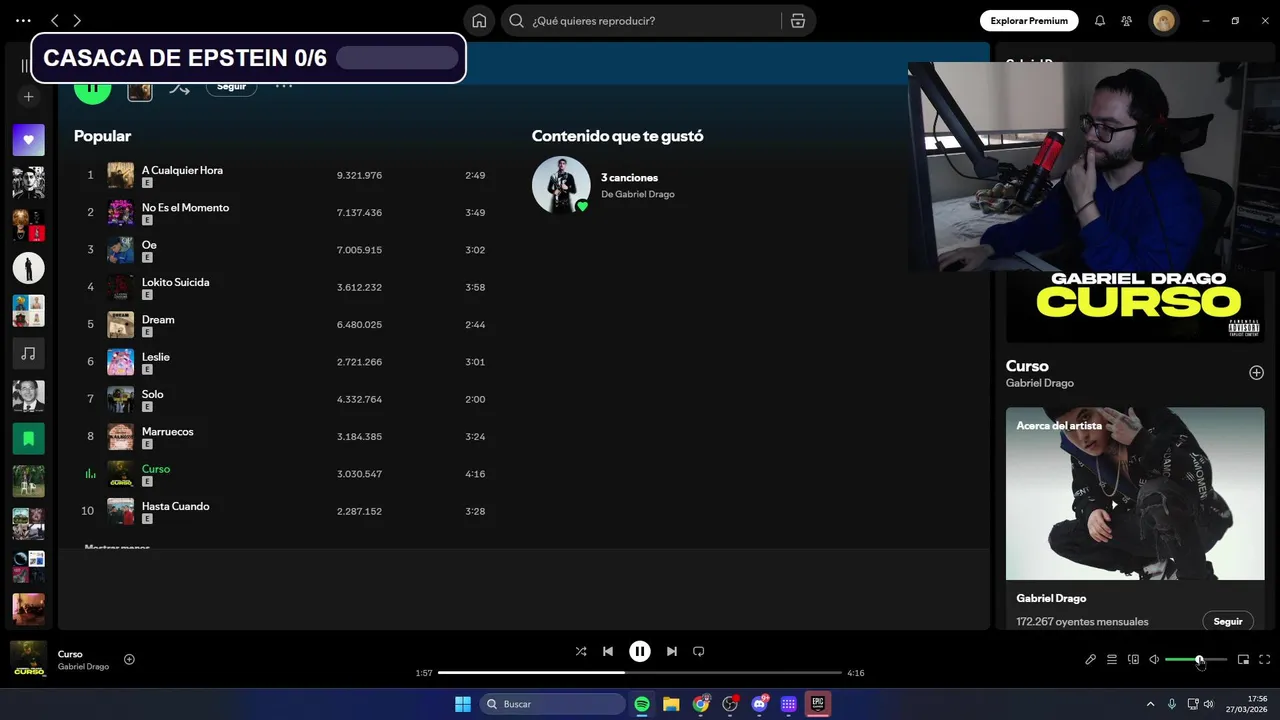Viewport: 1280px width, 720px height.
Task: Show hidden tray icons chevron
Action: pos(1150,704)
